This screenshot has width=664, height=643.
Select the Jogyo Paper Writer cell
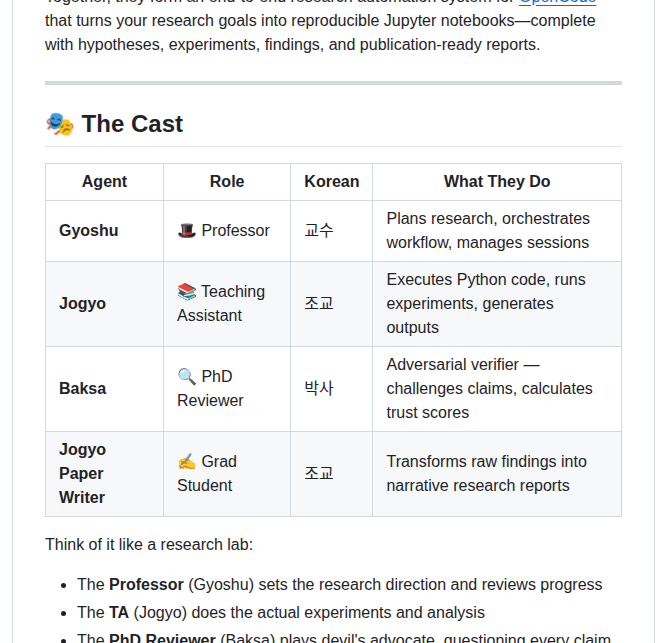pyautogui.click(x=105, y=474)
